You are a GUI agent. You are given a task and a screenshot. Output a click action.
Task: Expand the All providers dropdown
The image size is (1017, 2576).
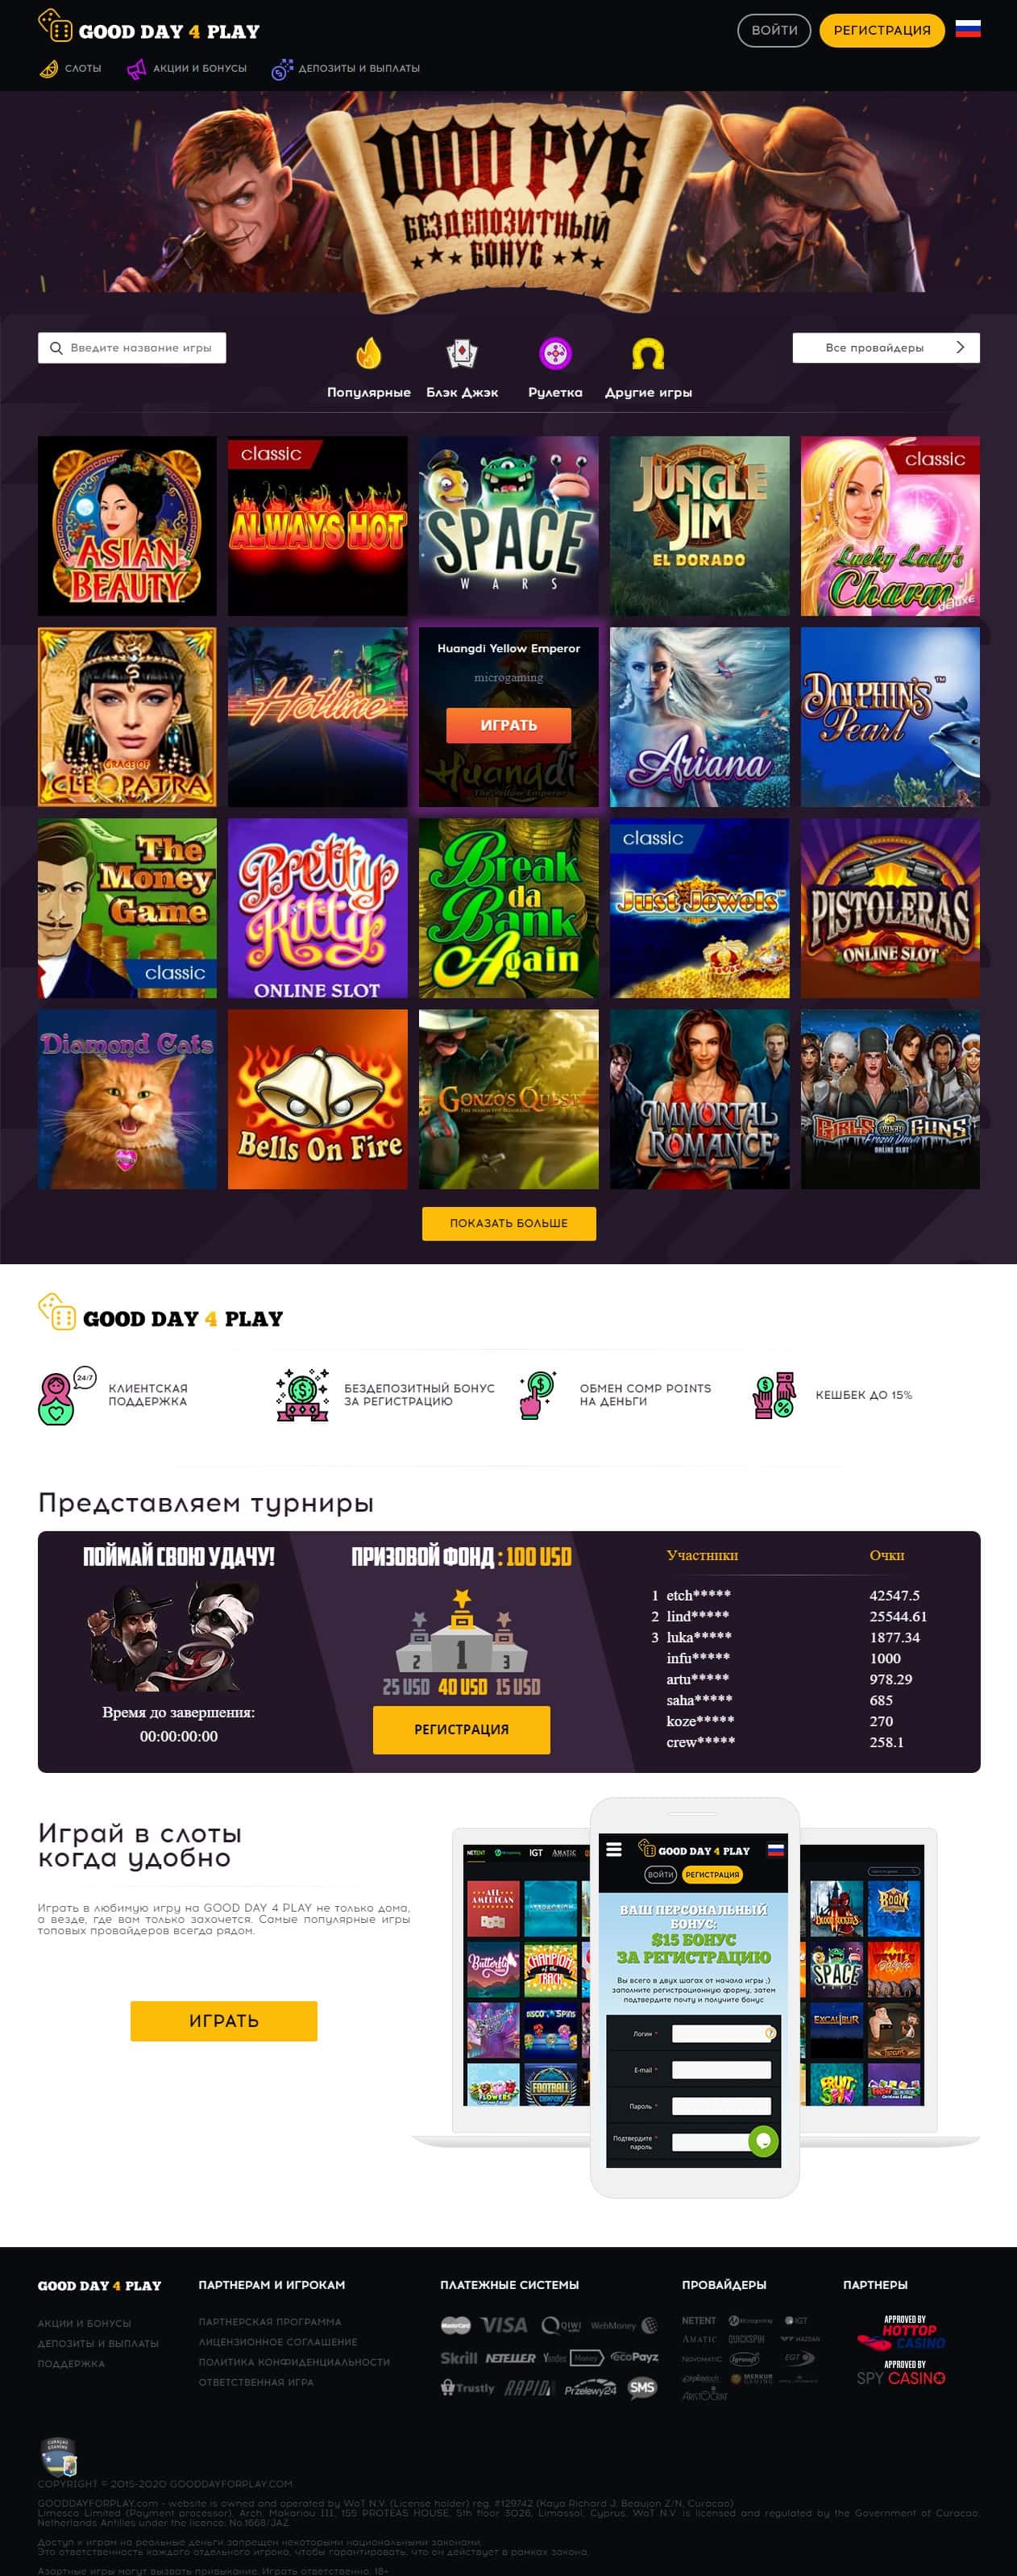coord(886,347)
